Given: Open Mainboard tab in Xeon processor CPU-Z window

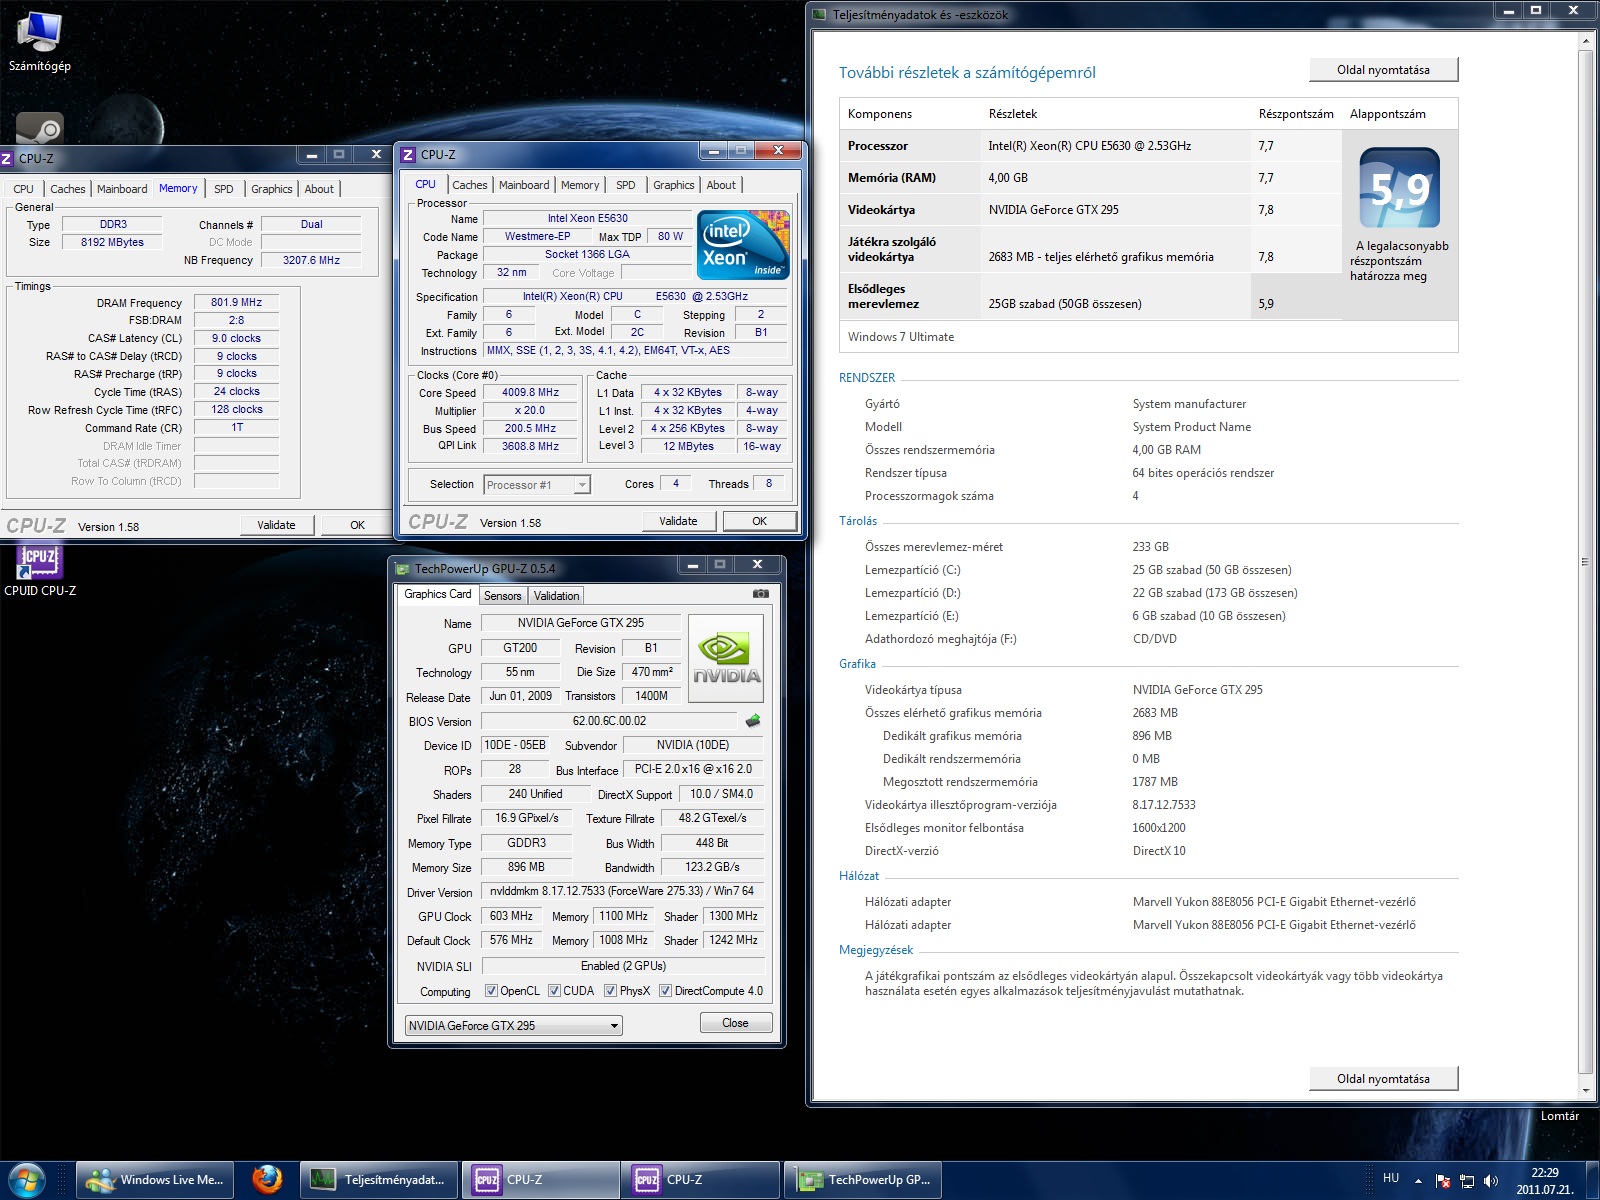Looking at the screenshot, I should (524, 185).
